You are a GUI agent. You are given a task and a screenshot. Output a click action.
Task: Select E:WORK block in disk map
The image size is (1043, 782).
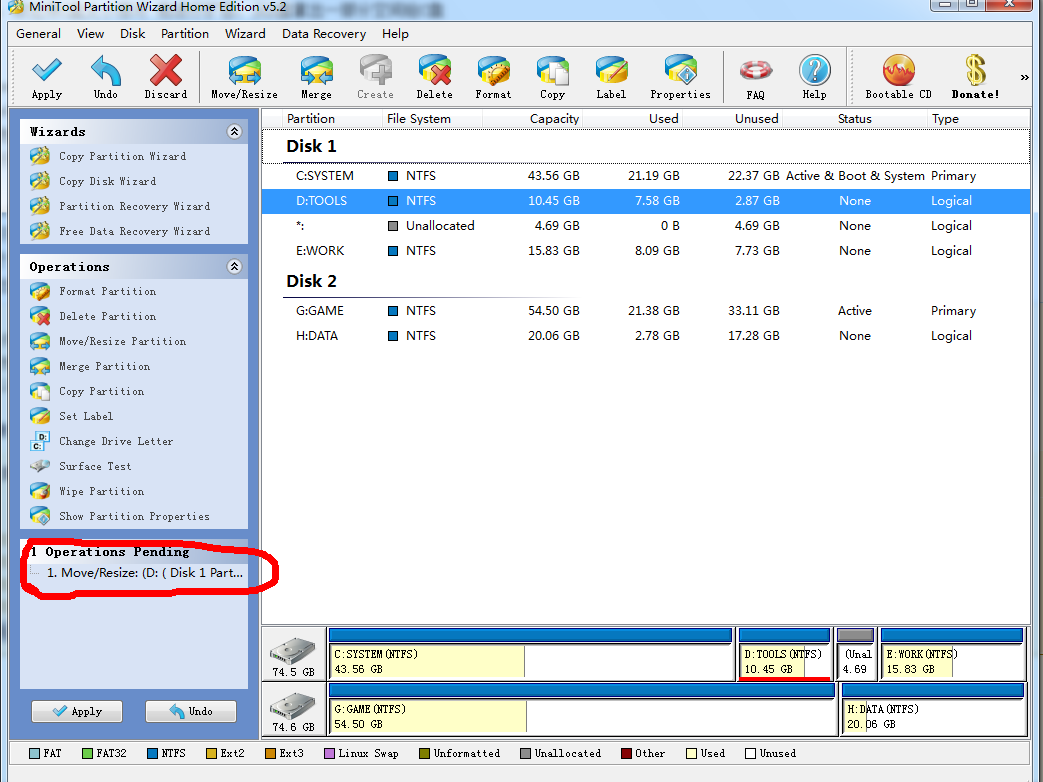click(x=952, y=654)
